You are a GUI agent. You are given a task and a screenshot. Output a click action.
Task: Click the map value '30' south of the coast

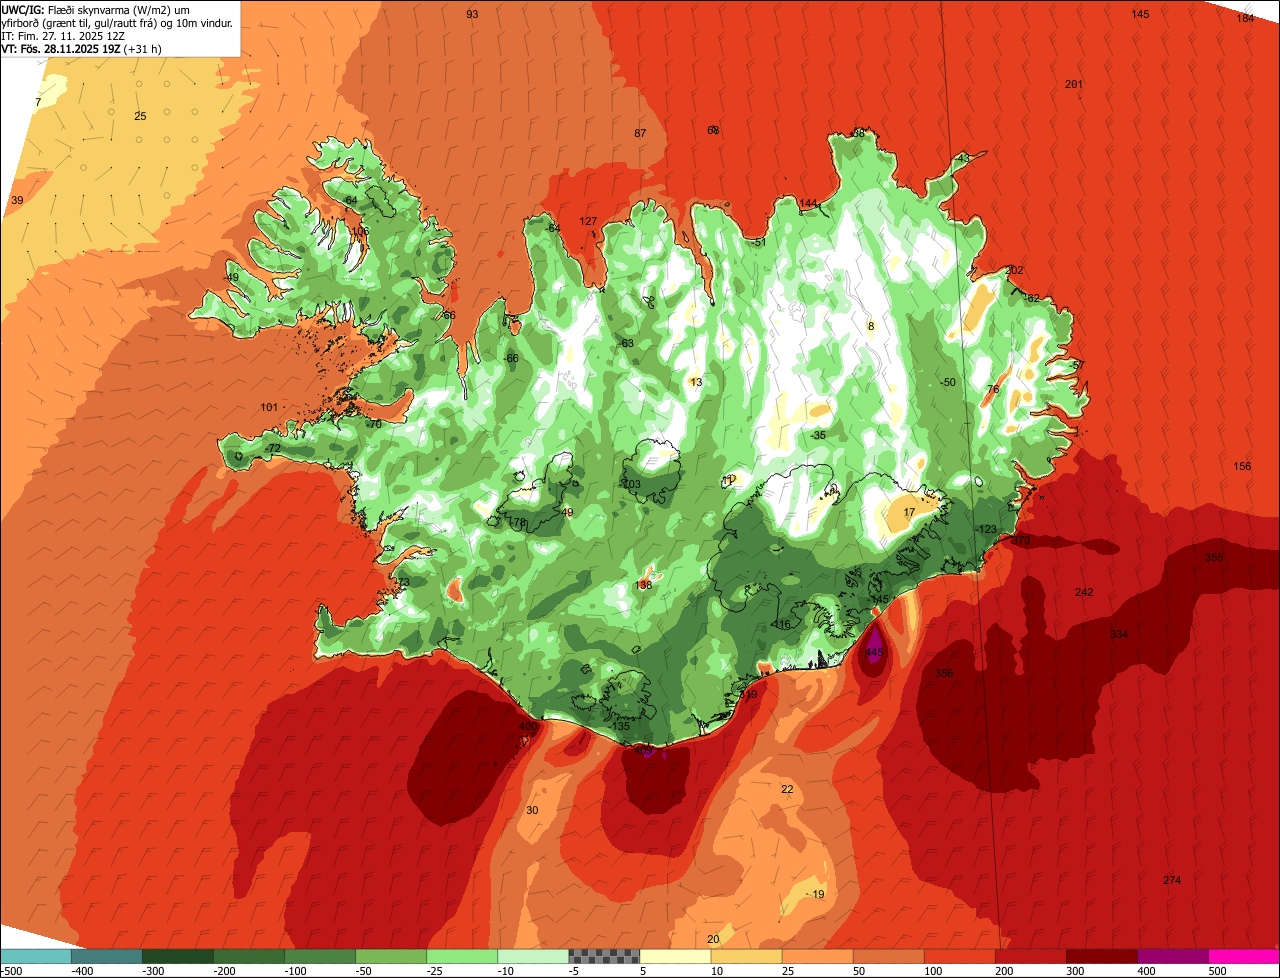click(x=532, y=810)
